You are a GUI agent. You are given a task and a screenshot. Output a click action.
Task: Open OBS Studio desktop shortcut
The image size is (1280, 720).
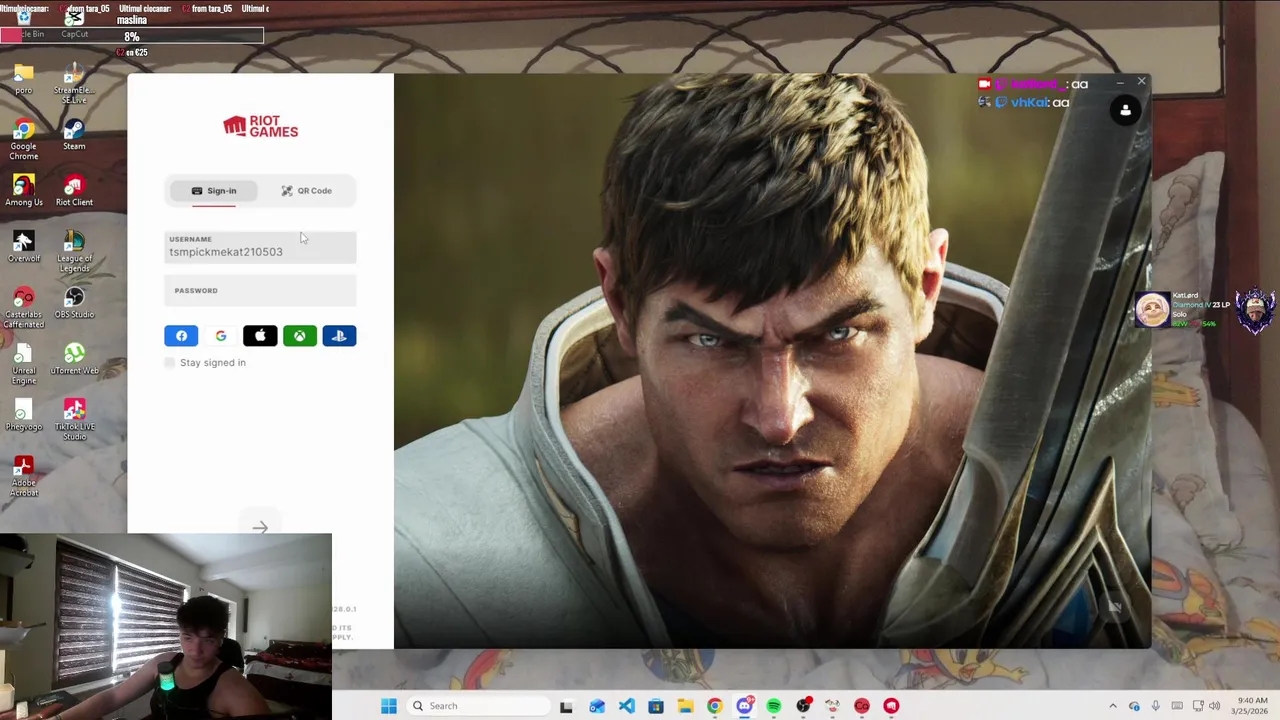pyautogui.click(x=74, y=303)
